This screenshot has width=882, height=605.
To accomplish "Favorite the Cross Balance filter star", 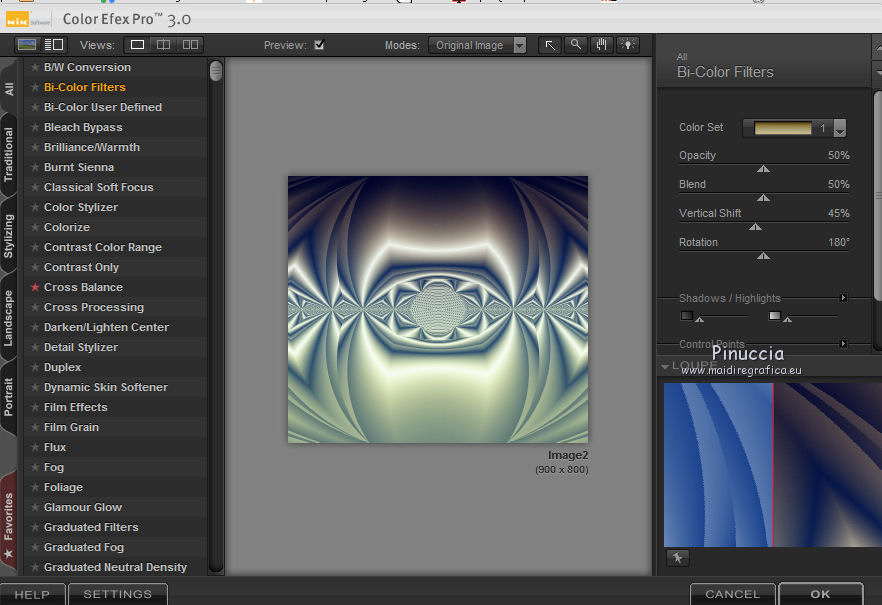I will coord(35,287).
